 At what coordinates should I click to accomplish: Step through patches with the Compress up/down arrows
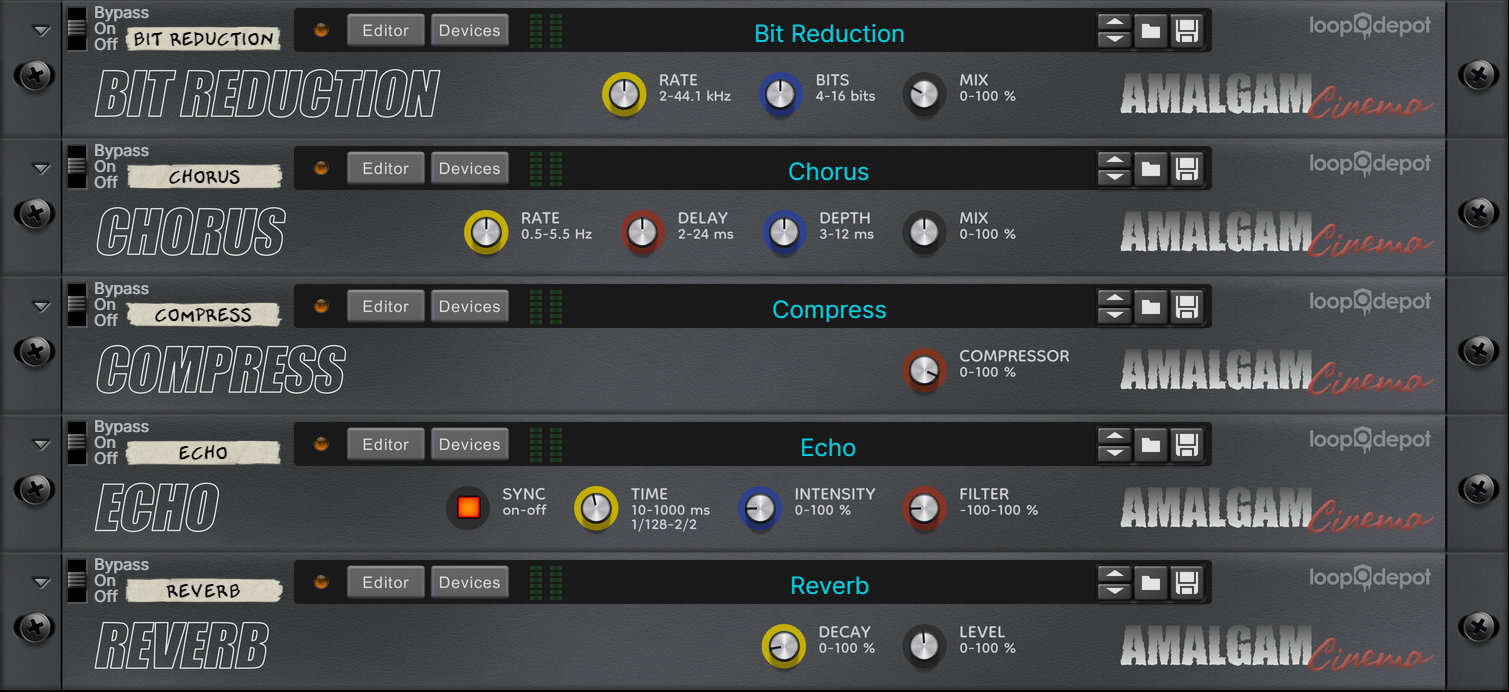point(1114,307)
